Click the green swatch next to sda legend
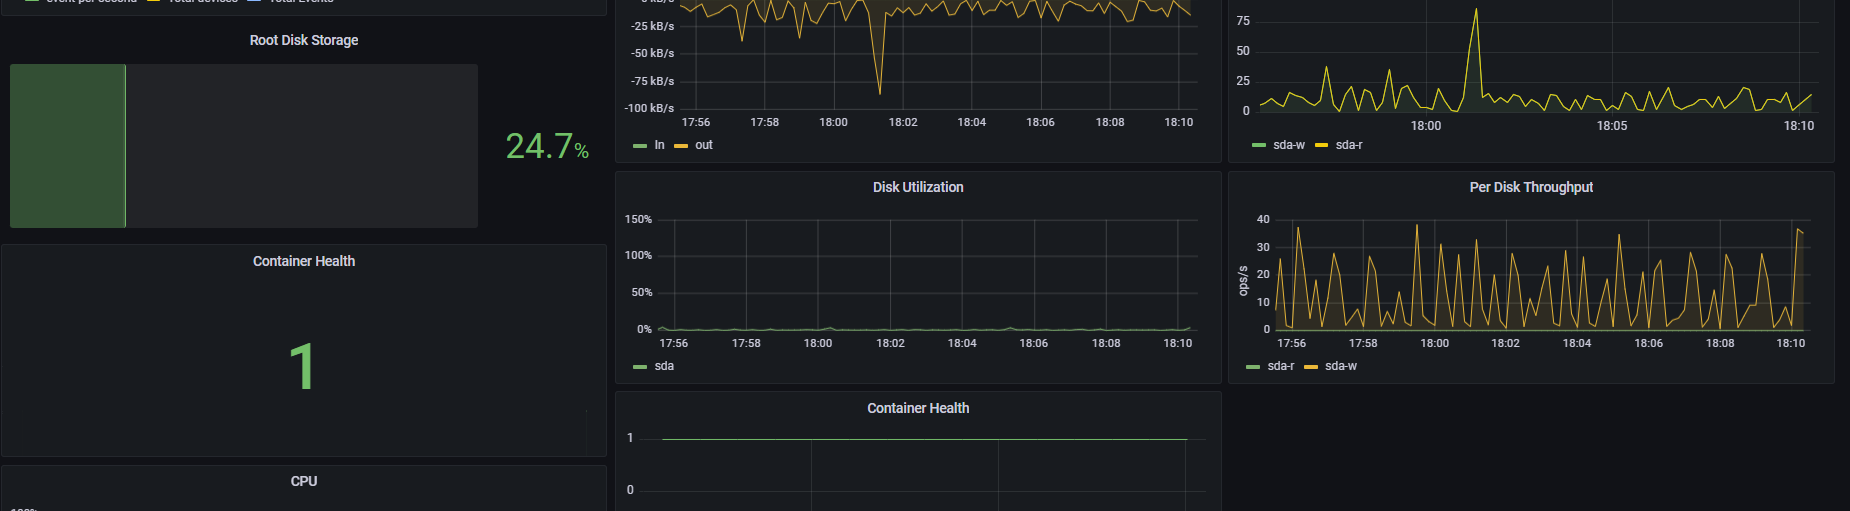The width and height of the screenshot is (1850, 511). coord(640,367)
